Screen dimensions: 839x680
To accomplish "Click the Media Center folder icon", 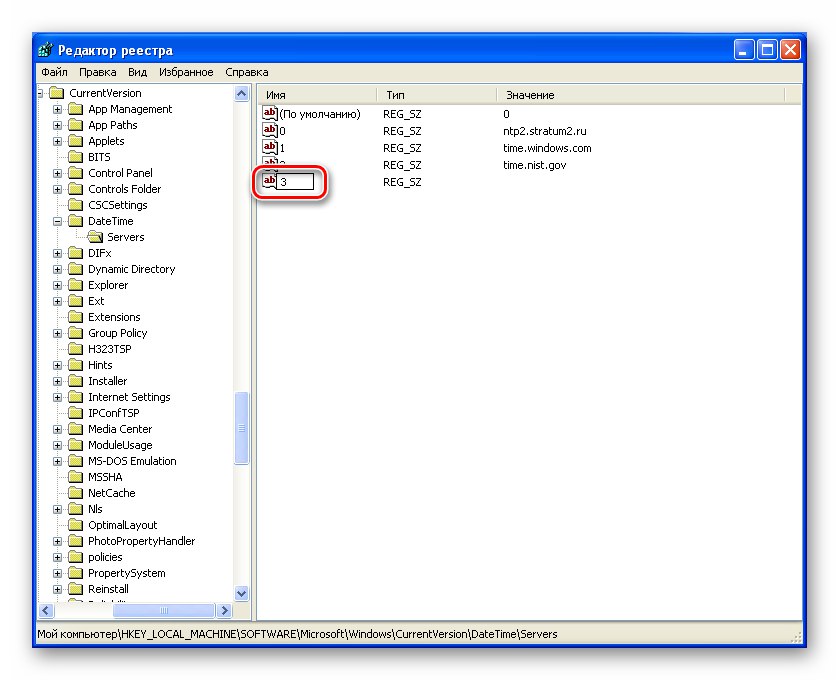I will pos(75,429).
